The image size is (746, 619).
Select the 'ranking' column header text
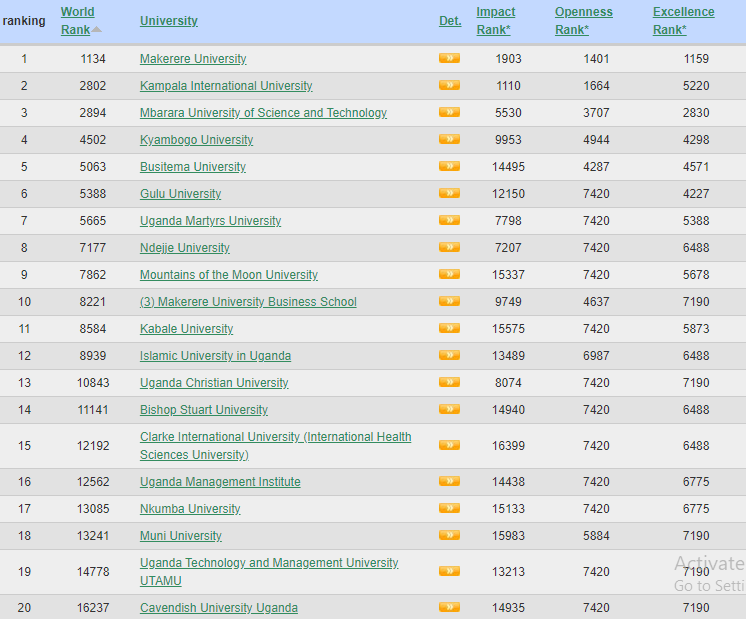click(24, 21)
